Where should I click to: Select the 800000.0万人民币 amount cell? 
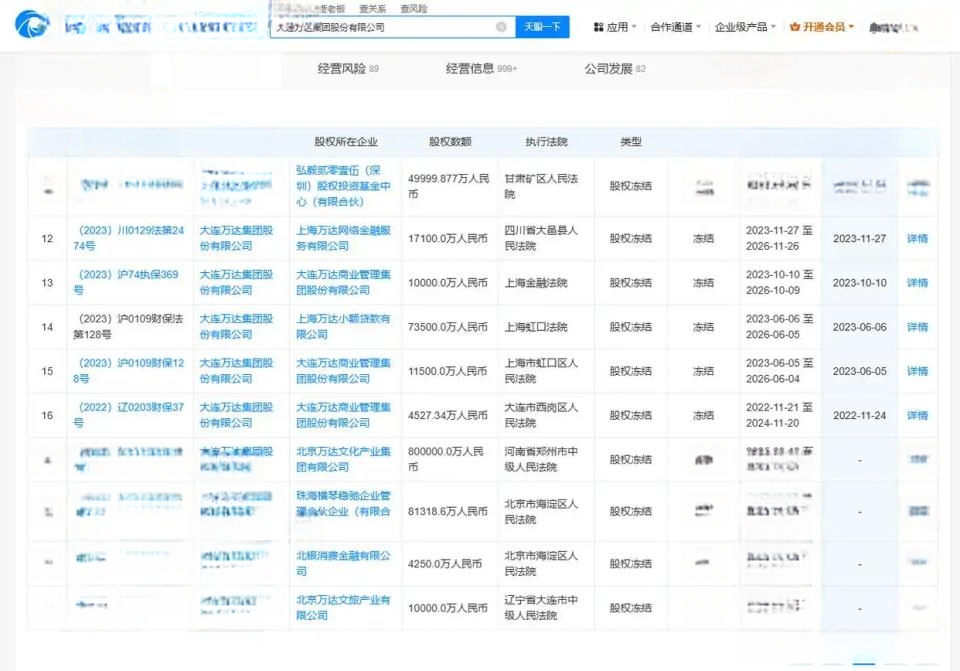pyautogui.click(x=447, y=459)
